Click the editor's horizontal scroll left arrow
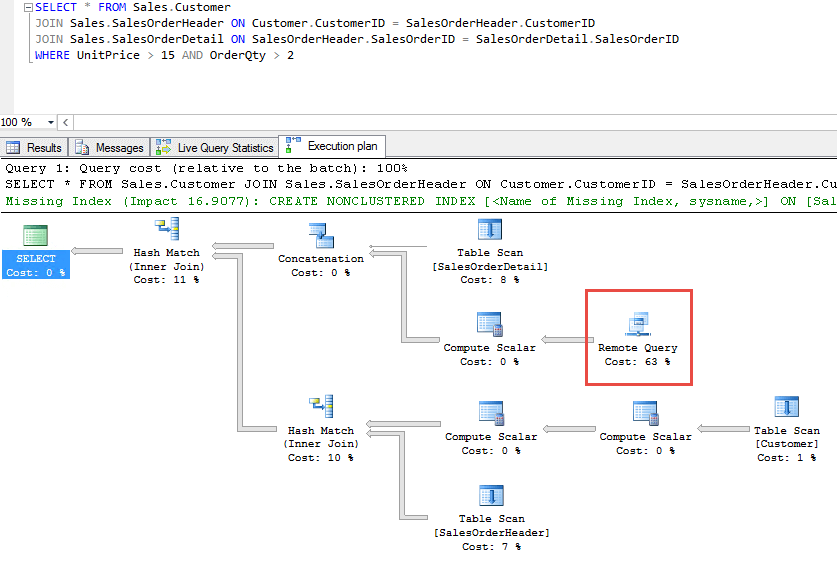Image resolution: width=837 pixels, height=578 pixels. (66, 122)
